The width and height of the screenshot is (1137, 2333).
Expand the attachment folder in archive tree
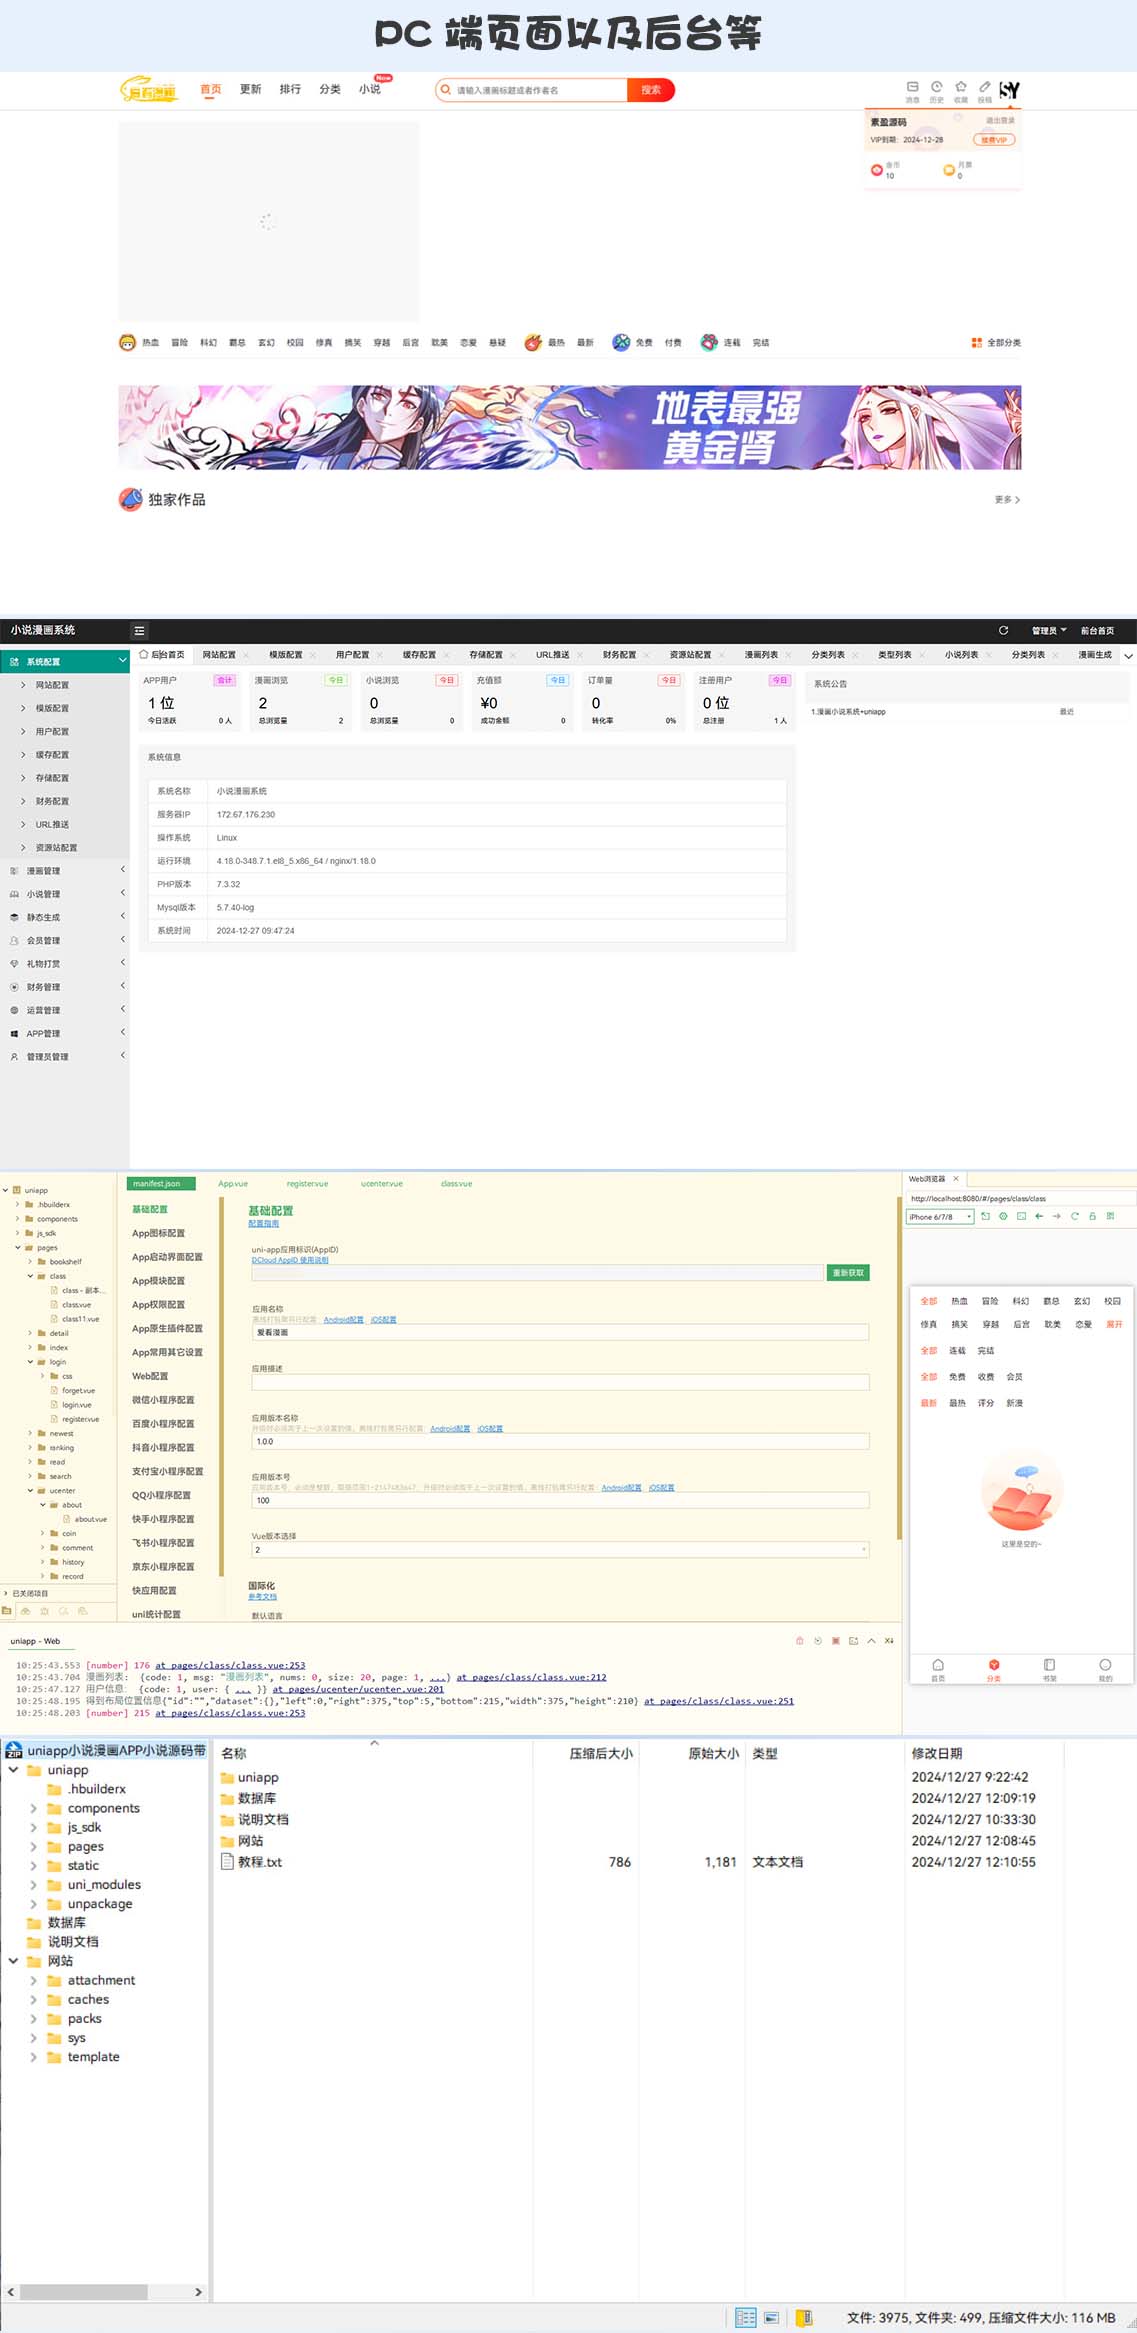click(x=34, y=1980)
